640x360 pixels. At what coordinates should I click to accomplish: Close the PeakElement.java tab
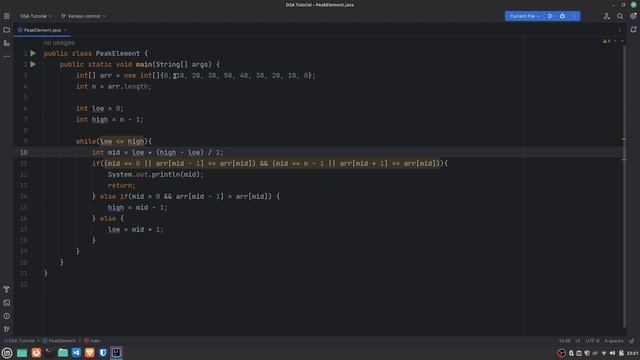pyautogui.click(x=65, y=30)
